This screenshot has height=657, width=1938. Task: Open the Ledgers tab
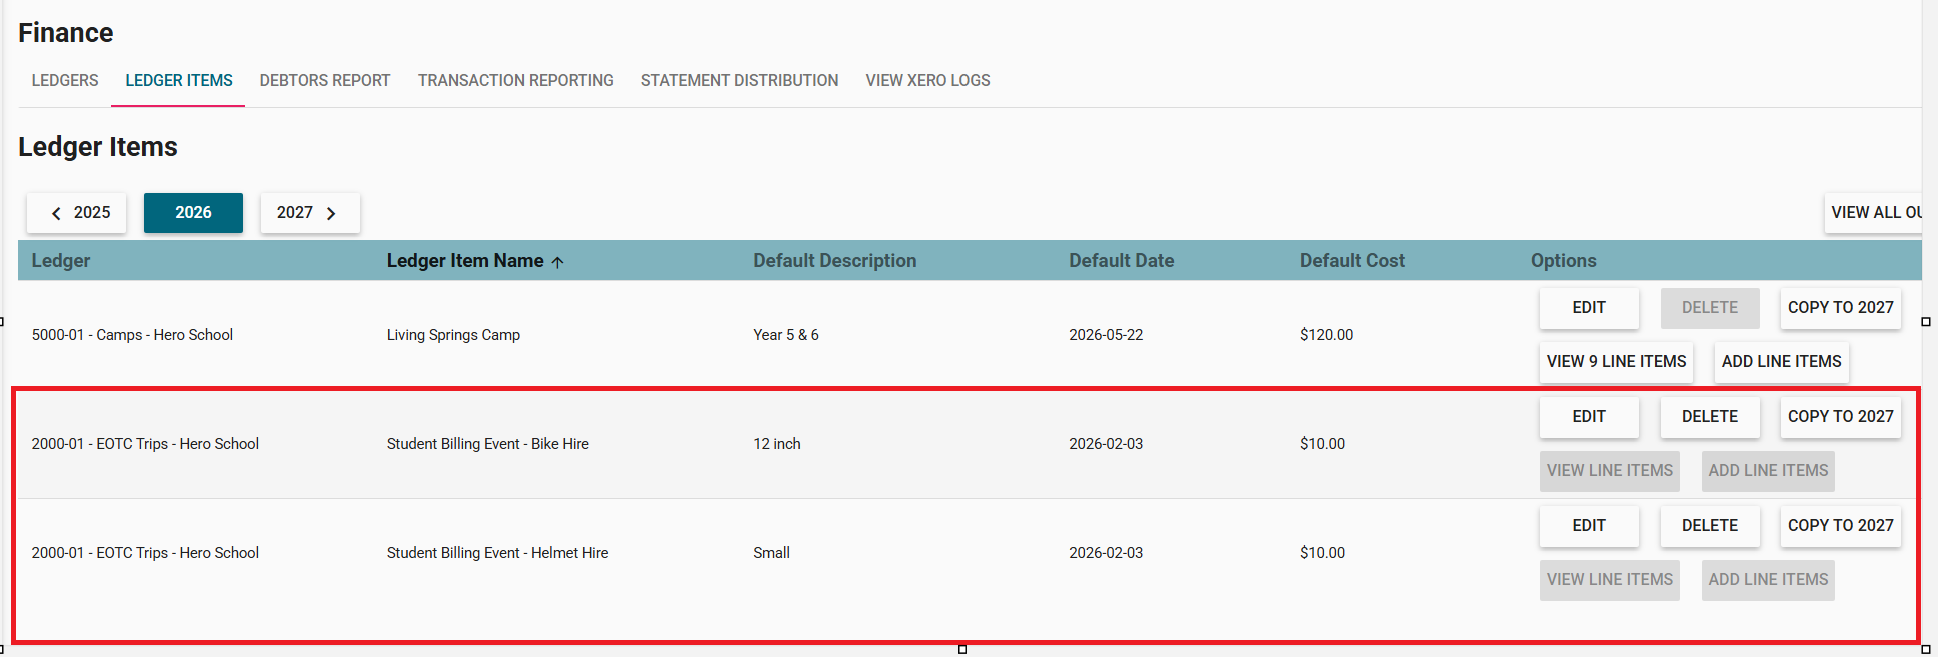click(65, 80)
